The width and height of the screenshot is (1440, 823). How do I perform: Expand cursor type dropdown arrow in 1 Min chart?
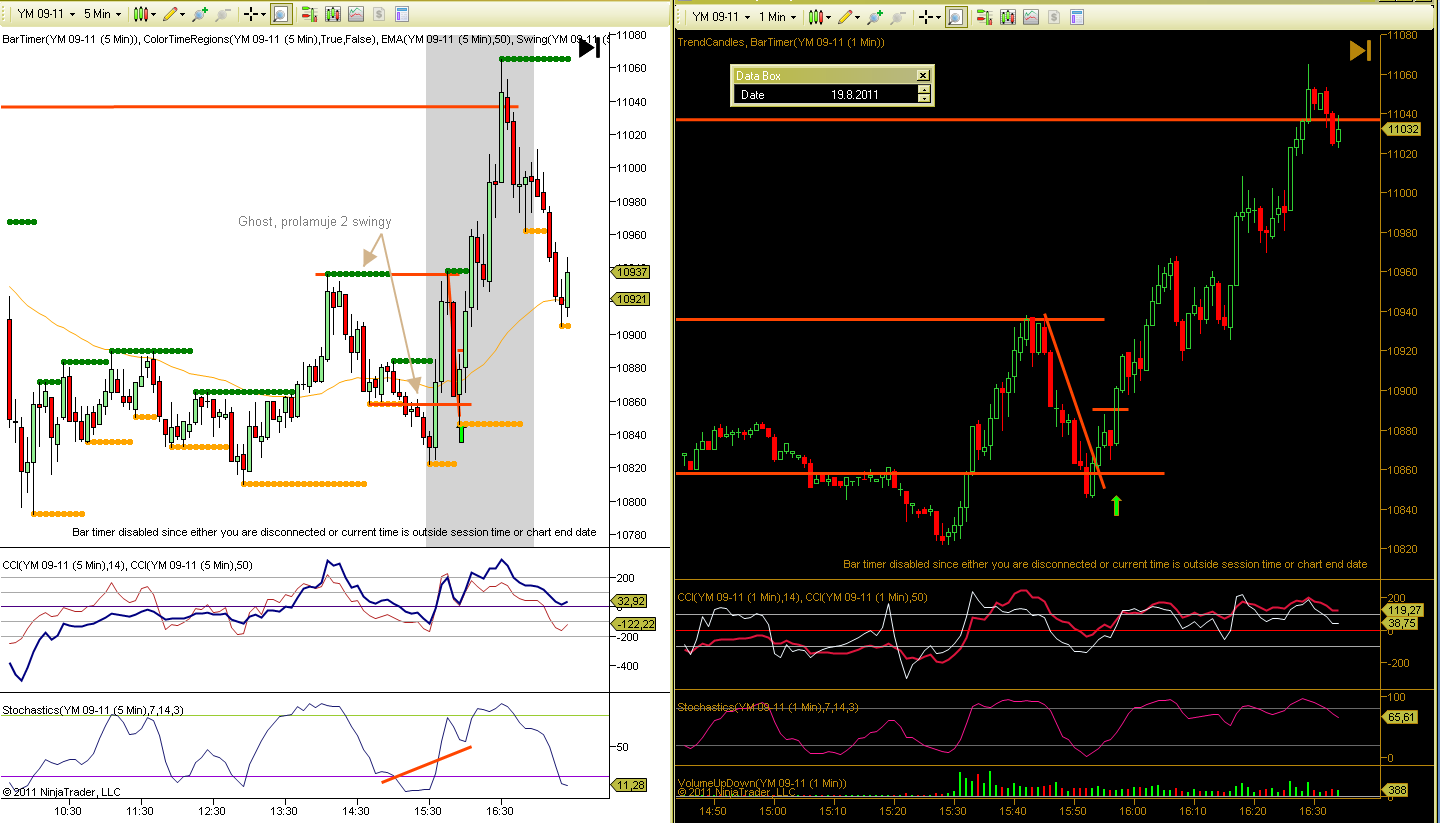point(939,17)
